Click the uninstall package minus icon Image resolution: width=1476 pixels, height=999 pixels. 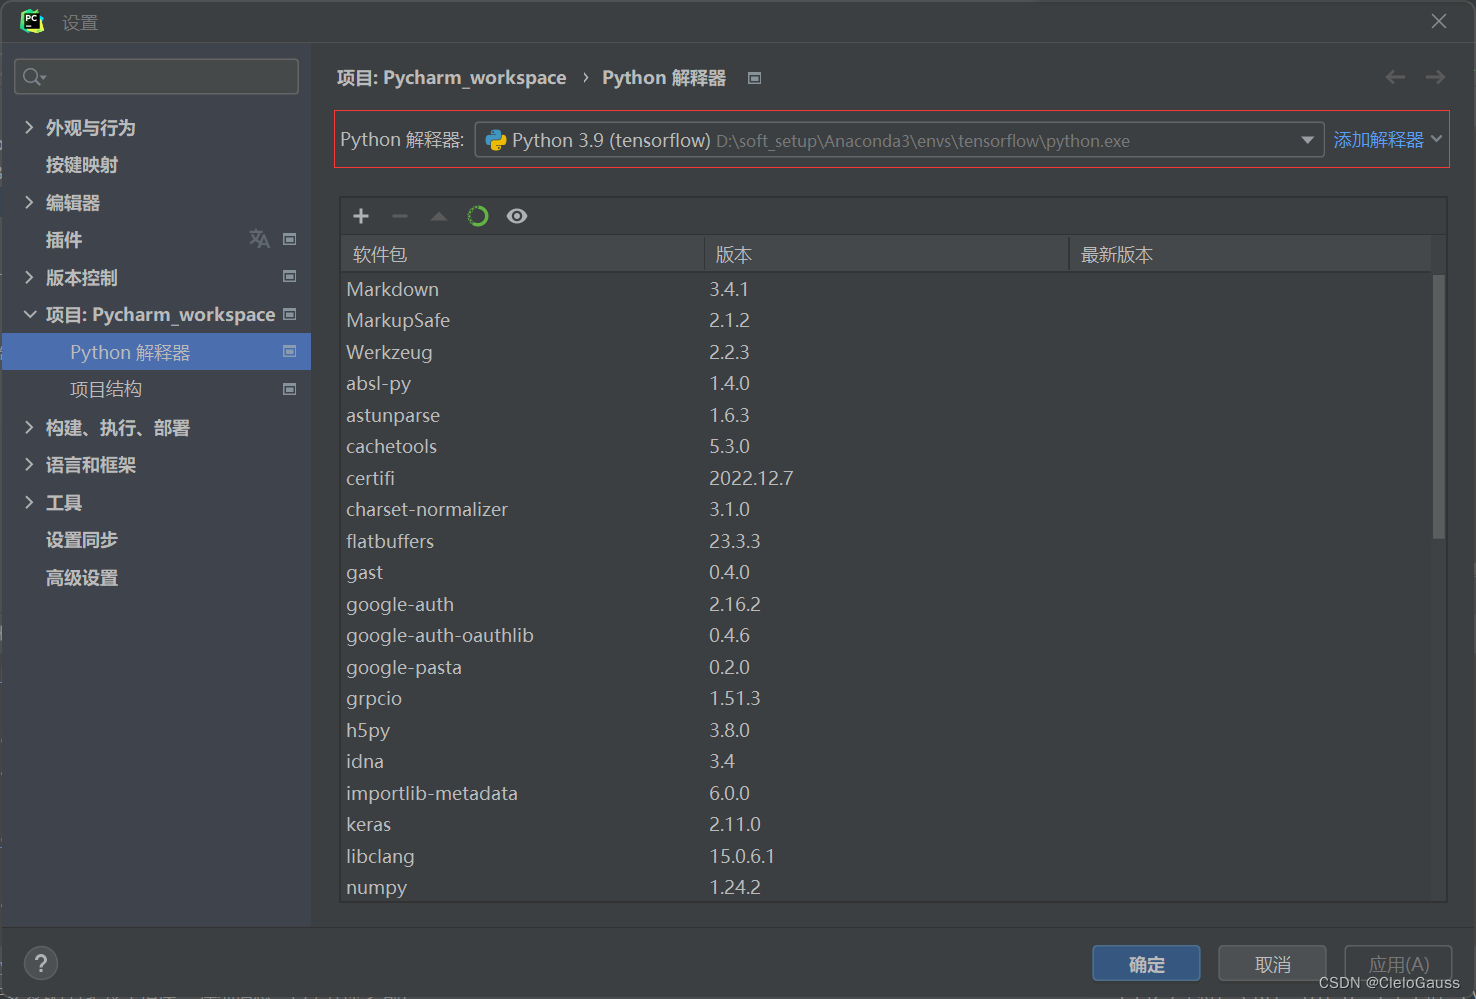pos(400,216)
